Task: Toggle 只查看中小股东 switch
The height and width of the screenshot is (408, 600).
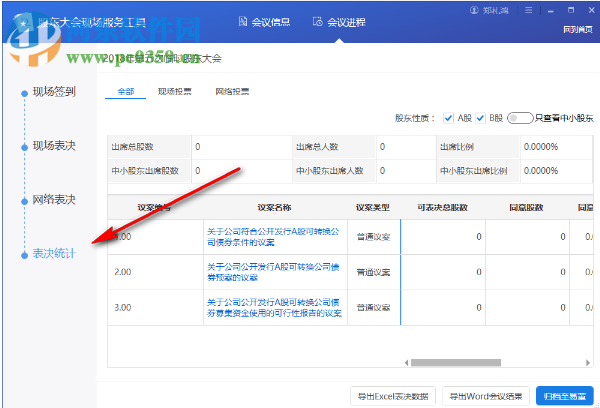Action: [520, 118]
